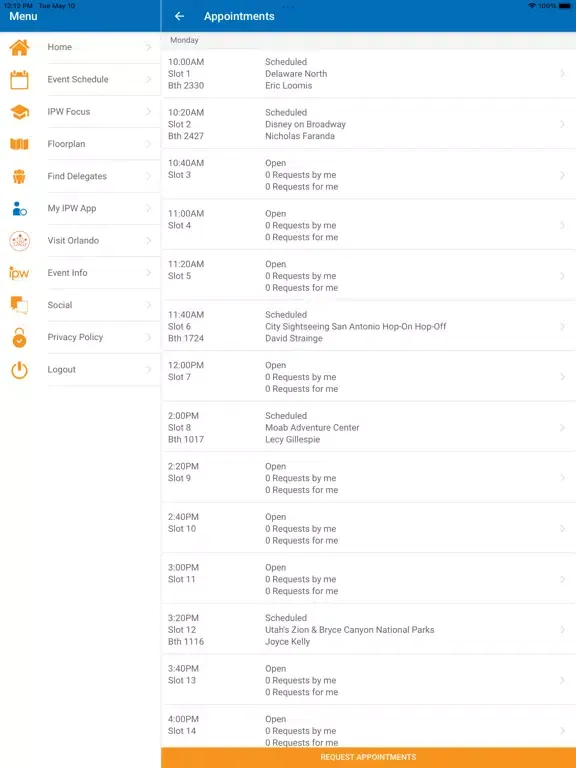Tap the Bth 1116 booth label
The height and width of the screenshot is (768, 576).
point(186,642)
